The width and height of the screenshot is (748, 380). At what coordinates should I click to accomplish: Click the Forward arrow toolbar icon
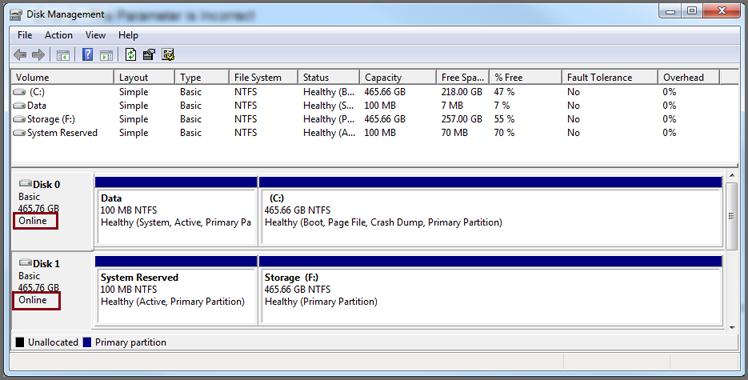(38, 55)
